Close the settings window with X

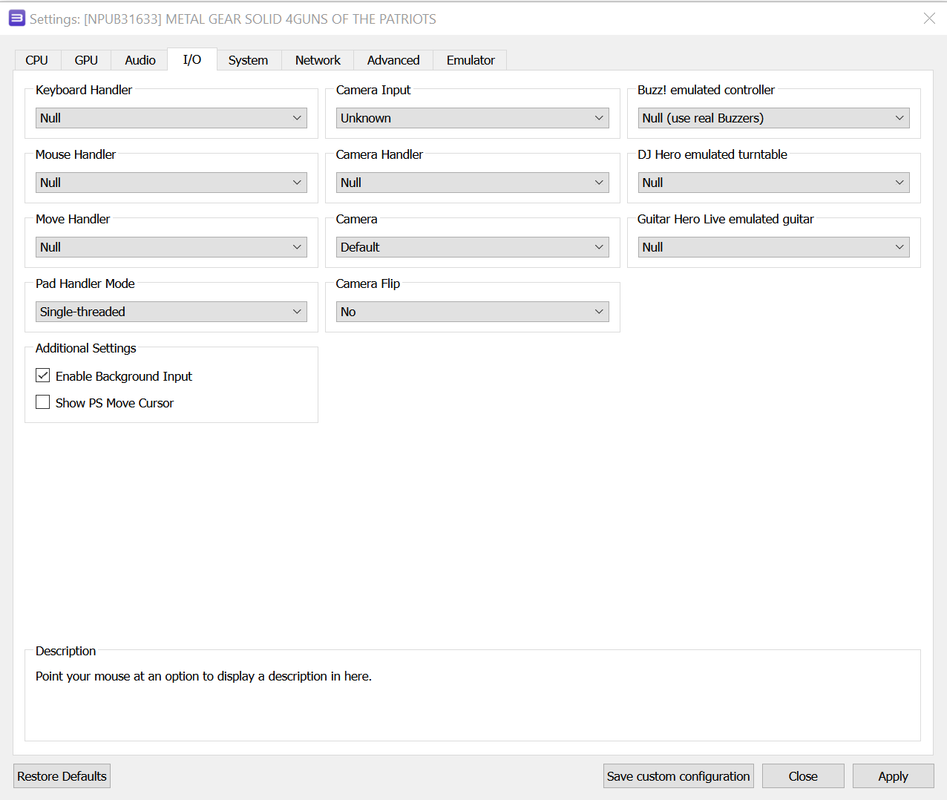(x=929, y=19)
